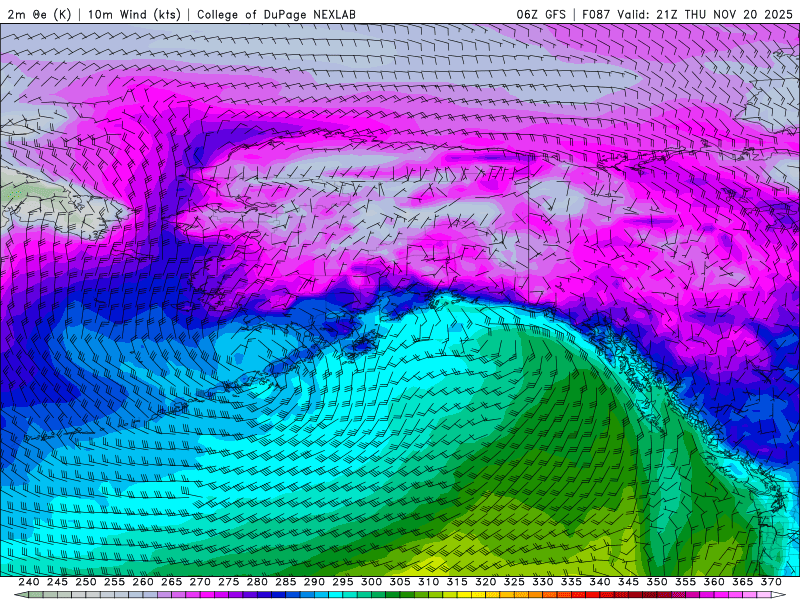Select the 310 value on the color scale
Image resolution: width=800 pixels, height=600 pixels.
point(429,582)
